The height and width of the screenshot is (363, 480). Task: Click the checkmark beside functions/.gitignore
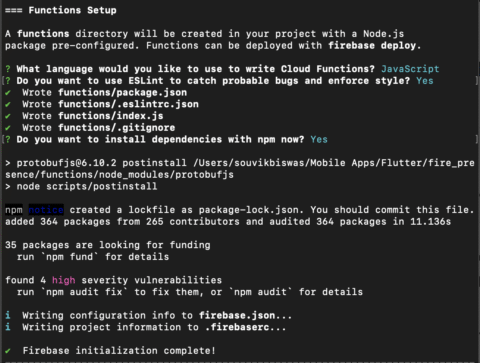tap(8, 128)
